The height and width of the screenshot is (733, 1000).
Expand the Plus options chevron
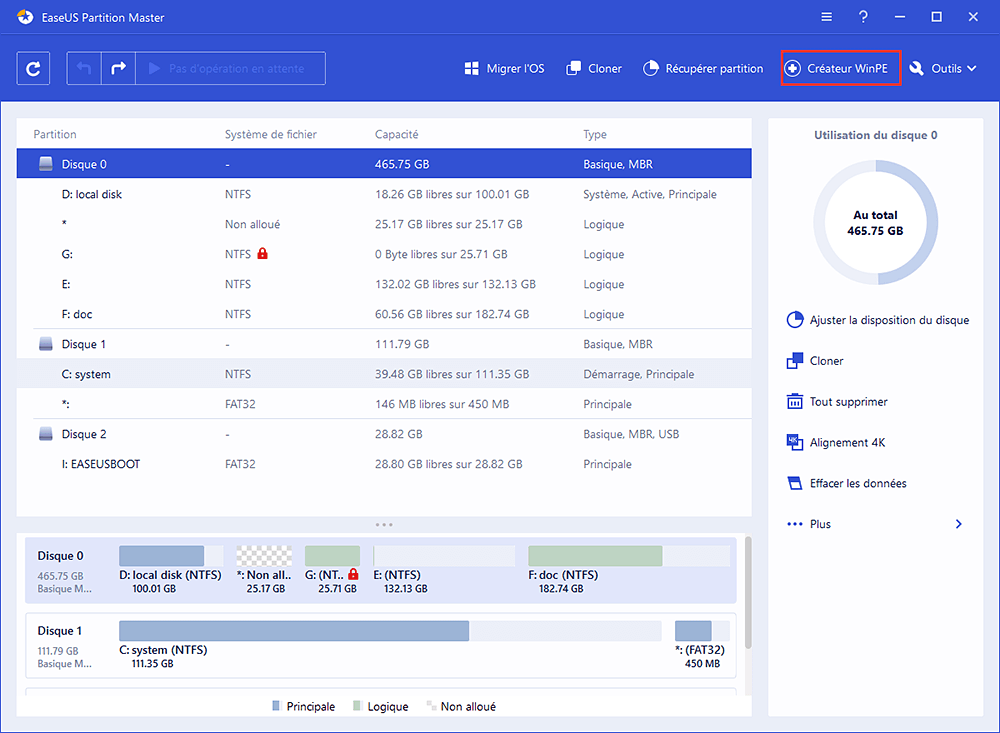pos(959,524)
